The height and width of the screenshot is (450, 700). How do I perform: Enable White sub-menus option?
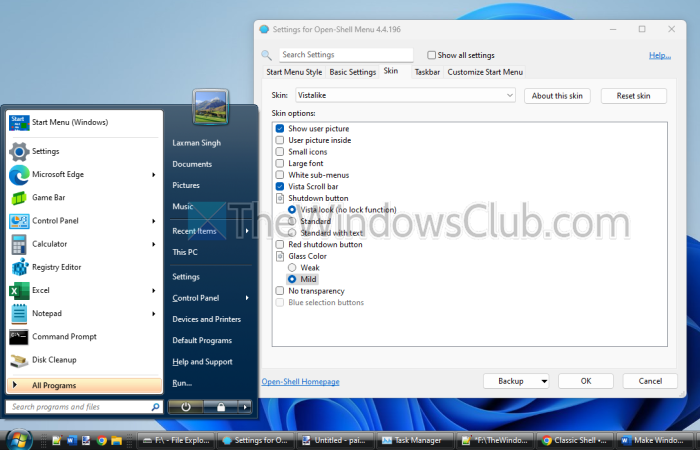coord(280,175)
